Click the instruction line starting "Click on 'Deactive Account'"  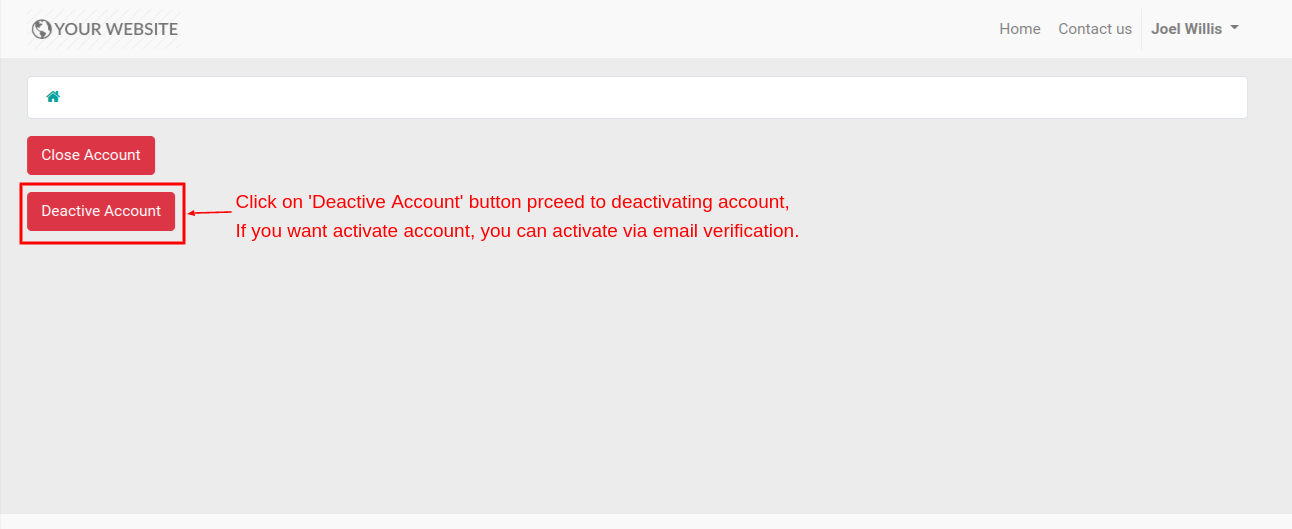tap(512, 201)
